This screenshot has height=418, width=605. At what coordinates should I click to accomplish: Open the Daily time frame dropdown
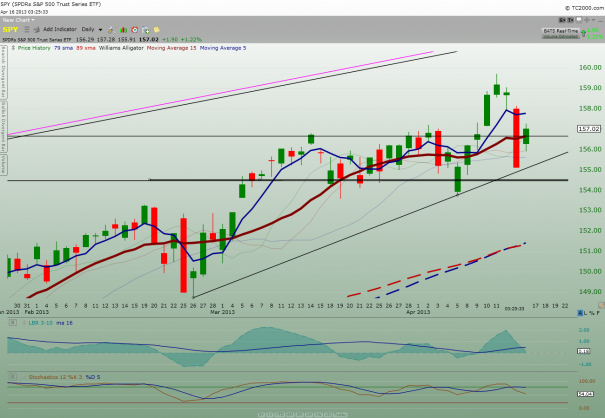pyautogui.click(x=92, y=29)
